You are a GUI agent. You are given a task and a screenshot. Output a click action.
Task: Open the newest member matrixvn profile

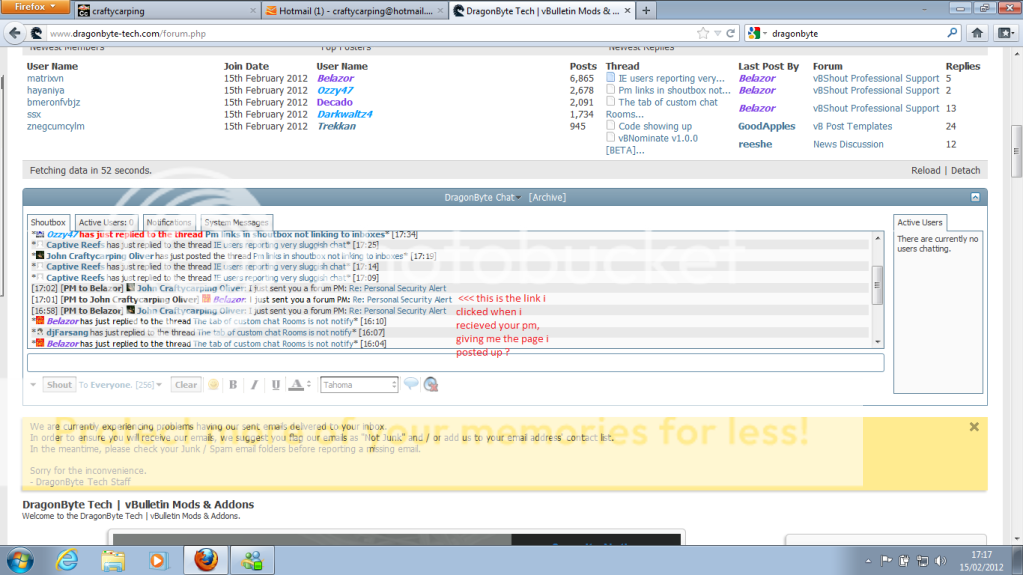point(45,78)
